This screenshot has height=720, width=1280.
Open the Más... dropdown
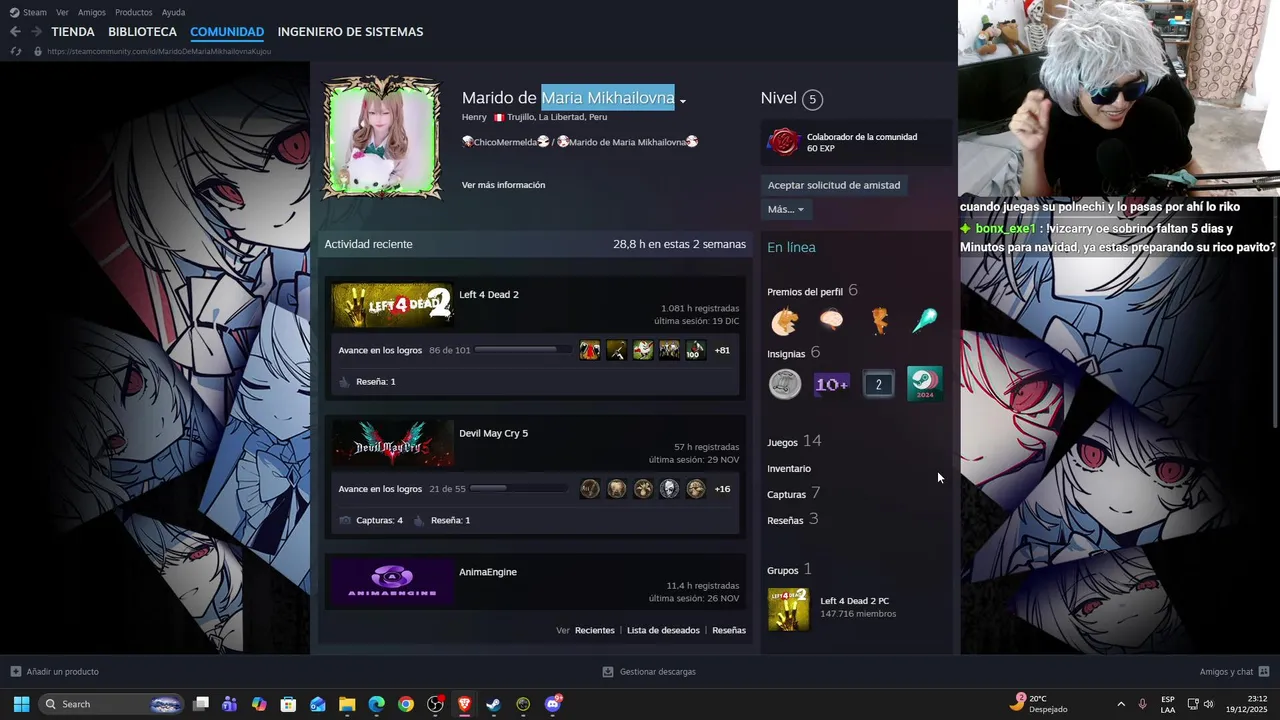[x=785, y=209]
